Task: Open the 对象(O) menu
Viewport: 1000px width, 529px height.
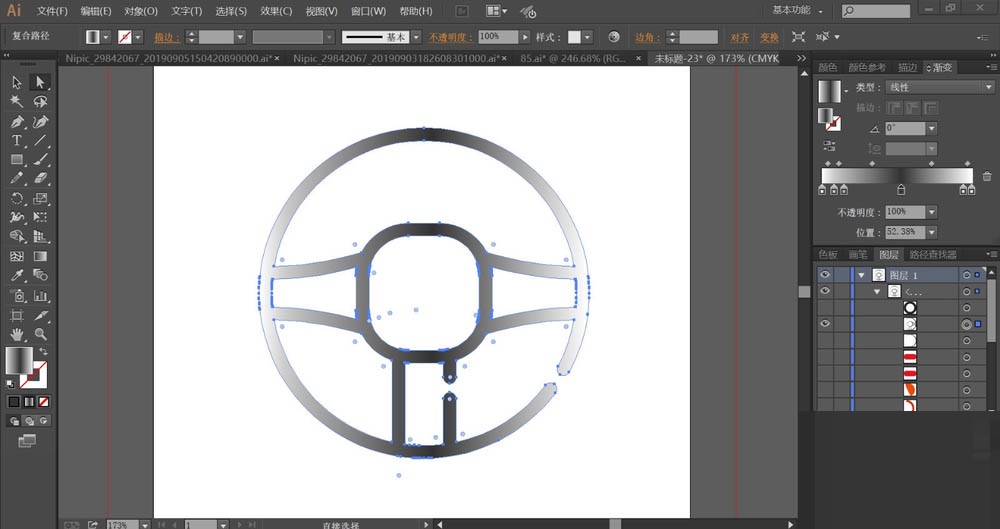Action: [x=141, y=11]
